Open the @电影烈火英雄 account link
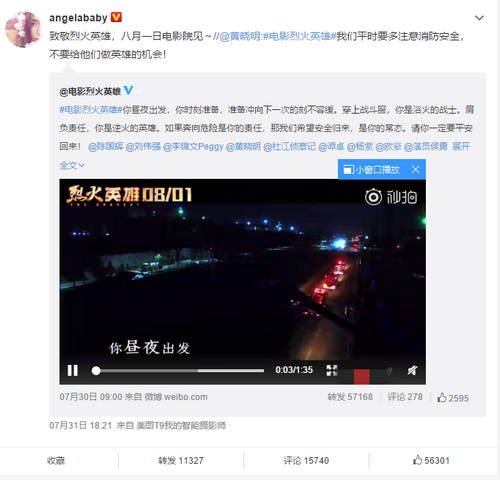500x480 pixels. point(90,91)
